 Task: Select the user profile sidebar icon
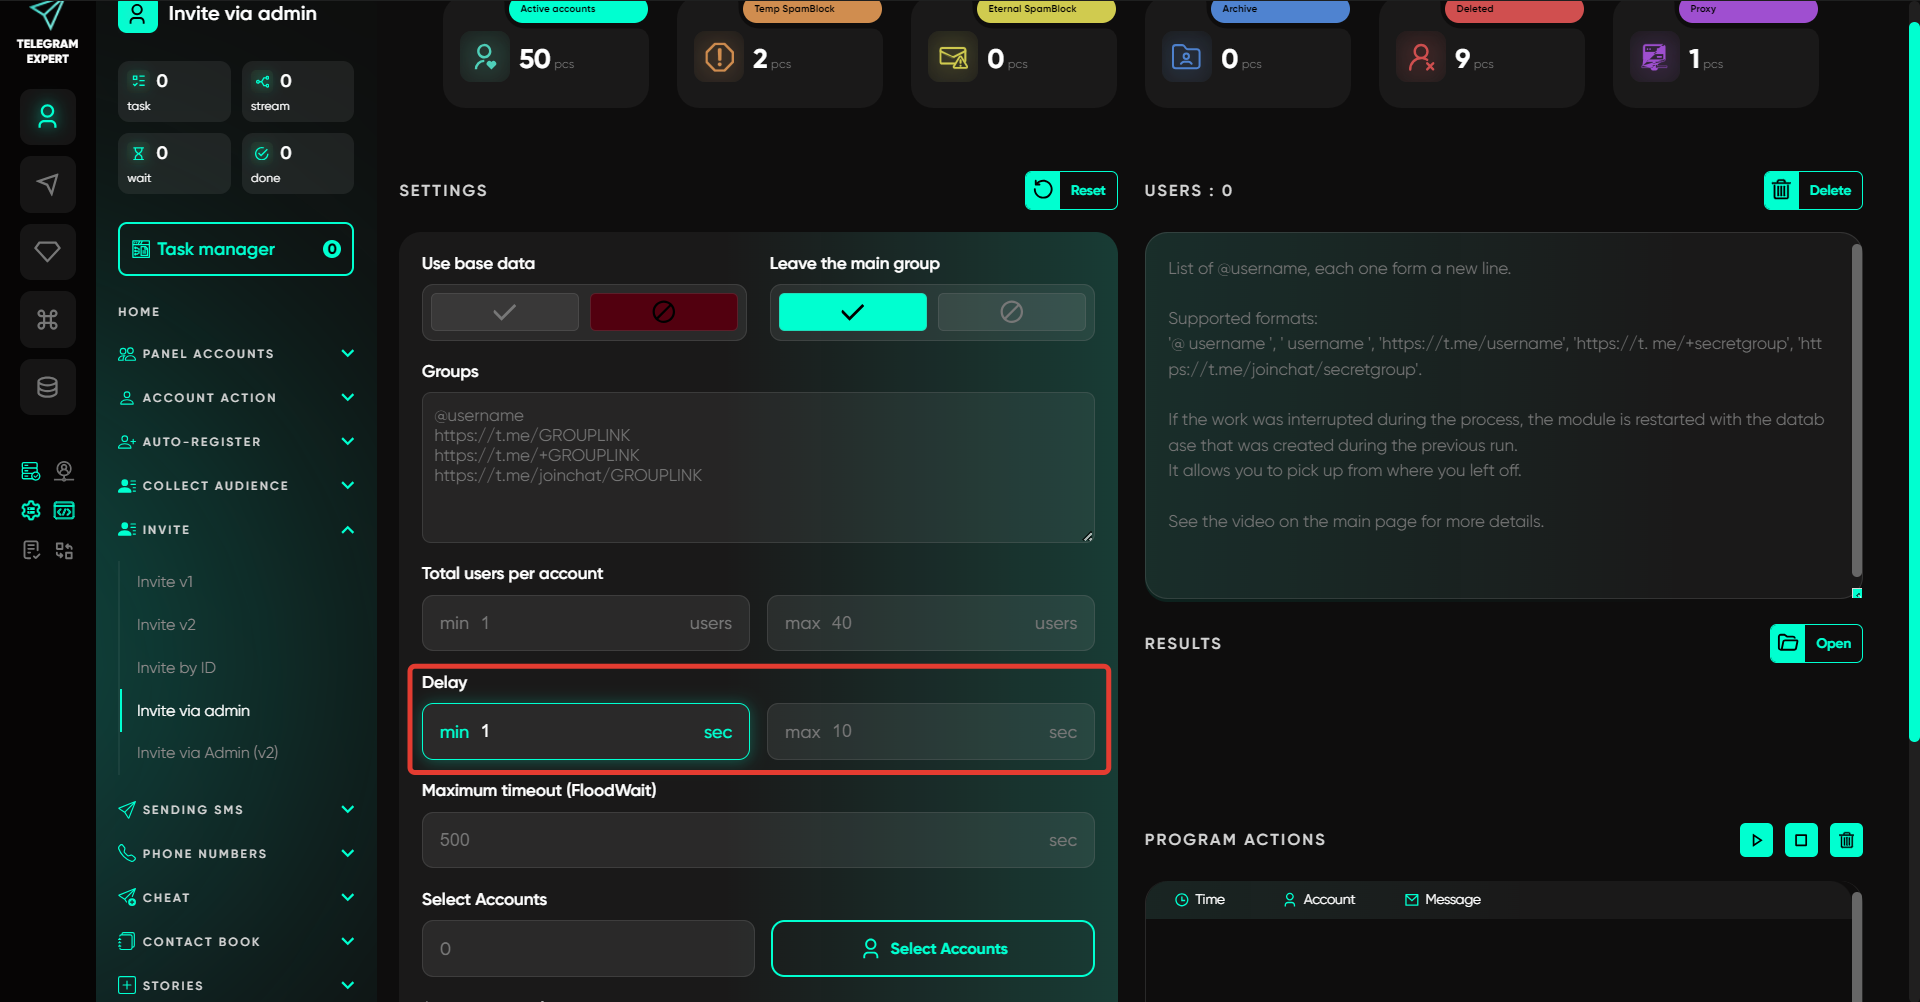coord(47,117)
